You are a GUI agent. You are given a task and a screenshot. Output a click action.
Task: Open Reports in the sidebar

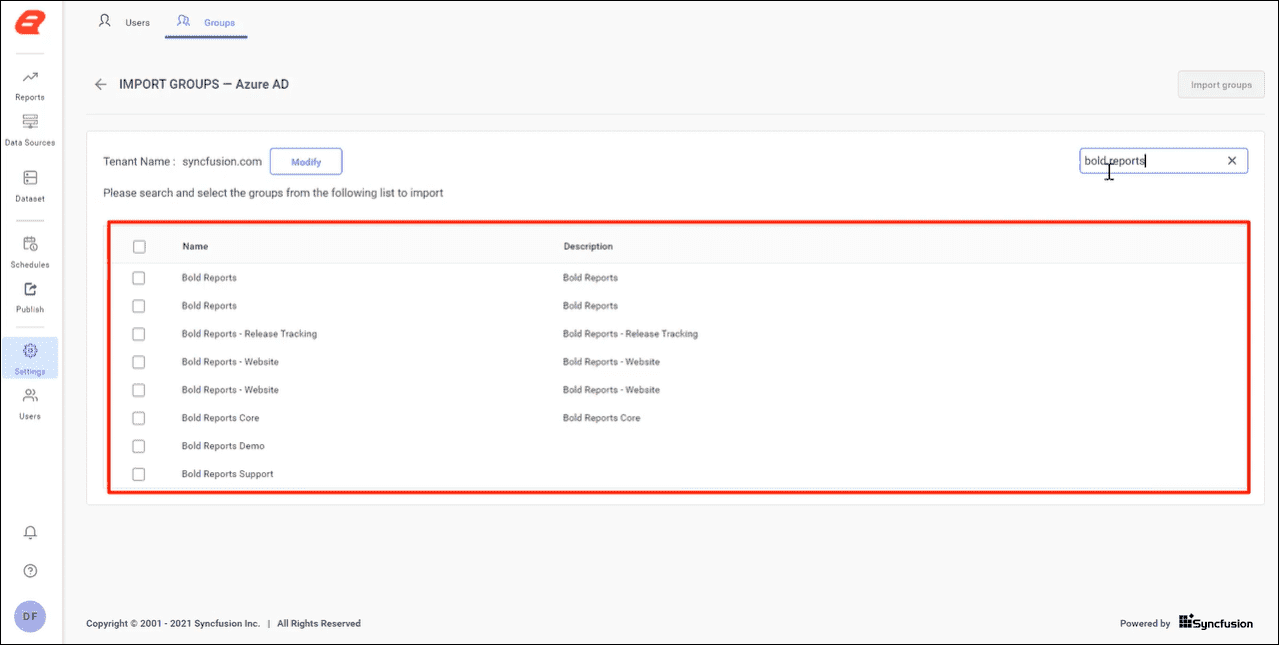pyautogui.click(x=30, y=86)
